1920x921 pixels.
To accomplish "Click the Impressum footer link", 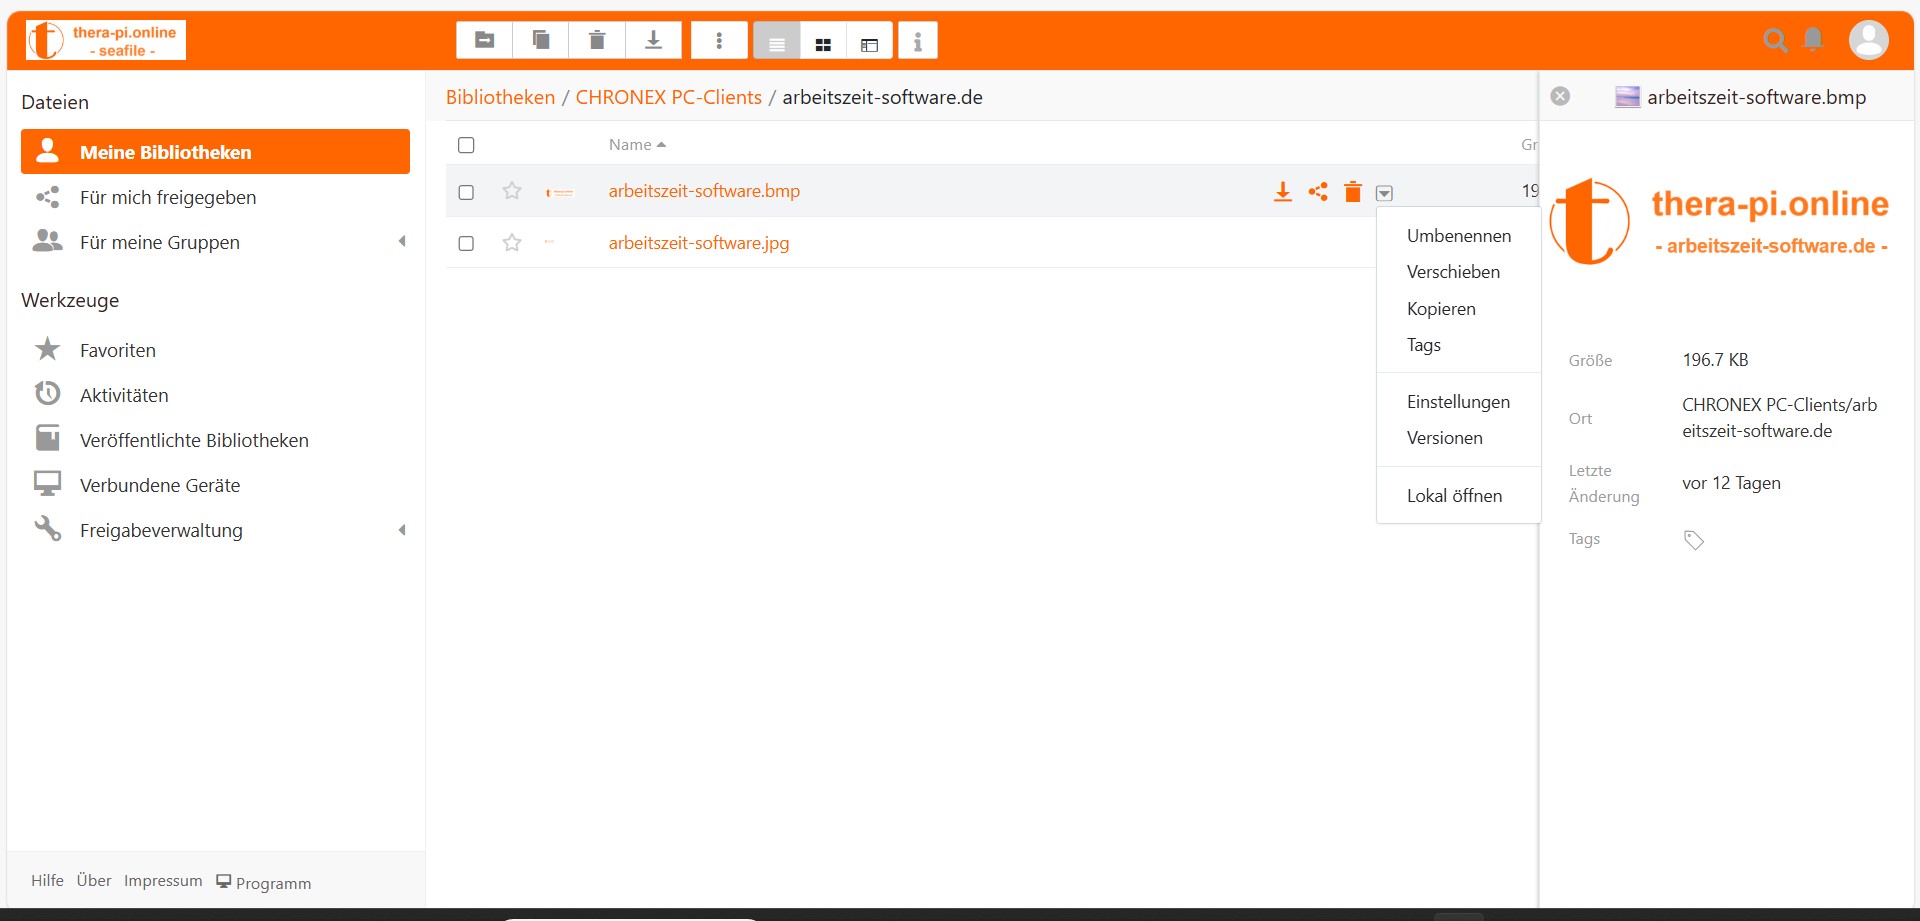I will pos(163,881).
